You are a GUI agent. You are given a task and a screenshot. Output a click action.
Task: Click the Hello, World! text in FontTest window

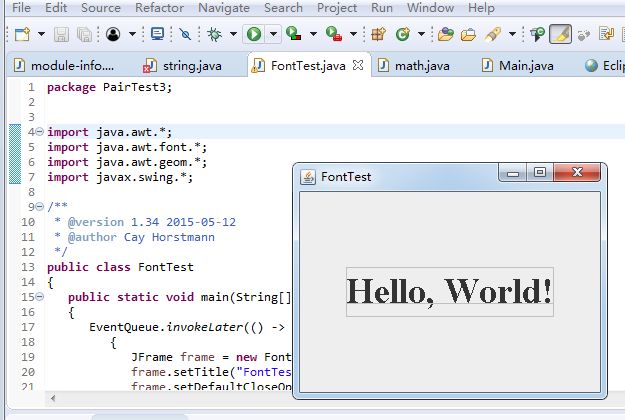click(449, 291)
